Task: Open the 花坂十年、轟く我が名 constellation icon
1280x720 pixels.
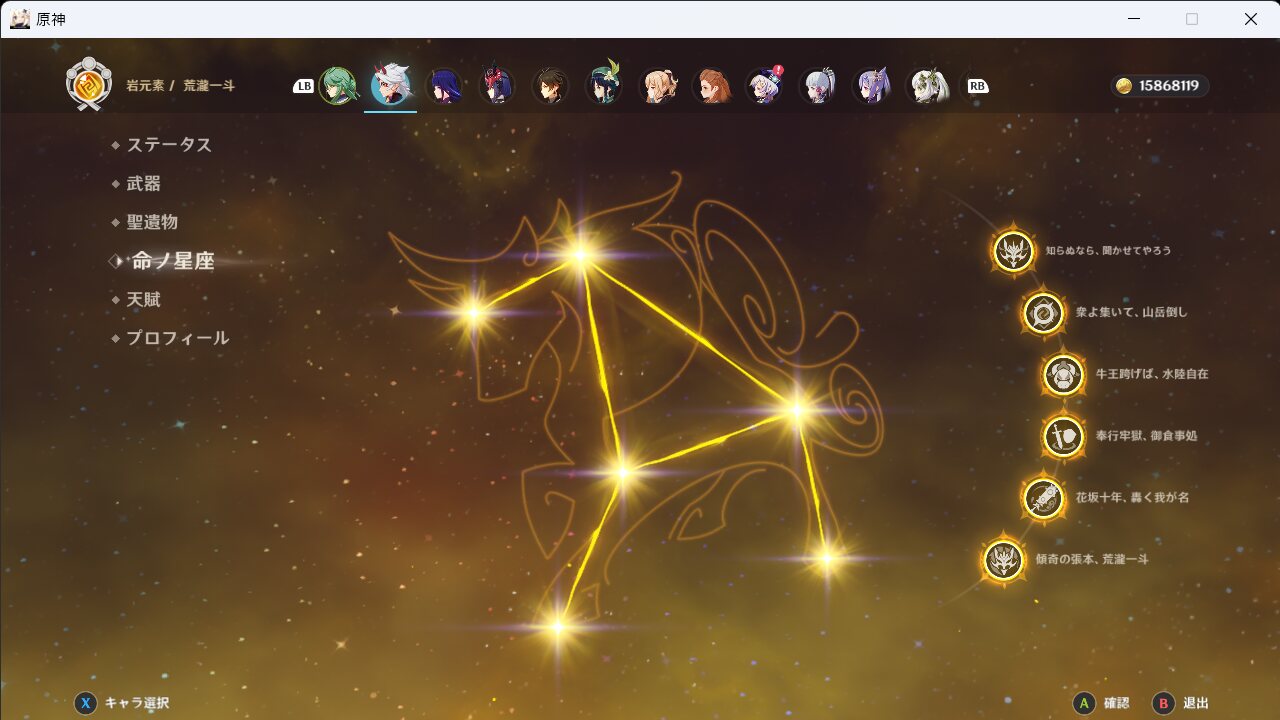Action: [x=1042, y=498]
